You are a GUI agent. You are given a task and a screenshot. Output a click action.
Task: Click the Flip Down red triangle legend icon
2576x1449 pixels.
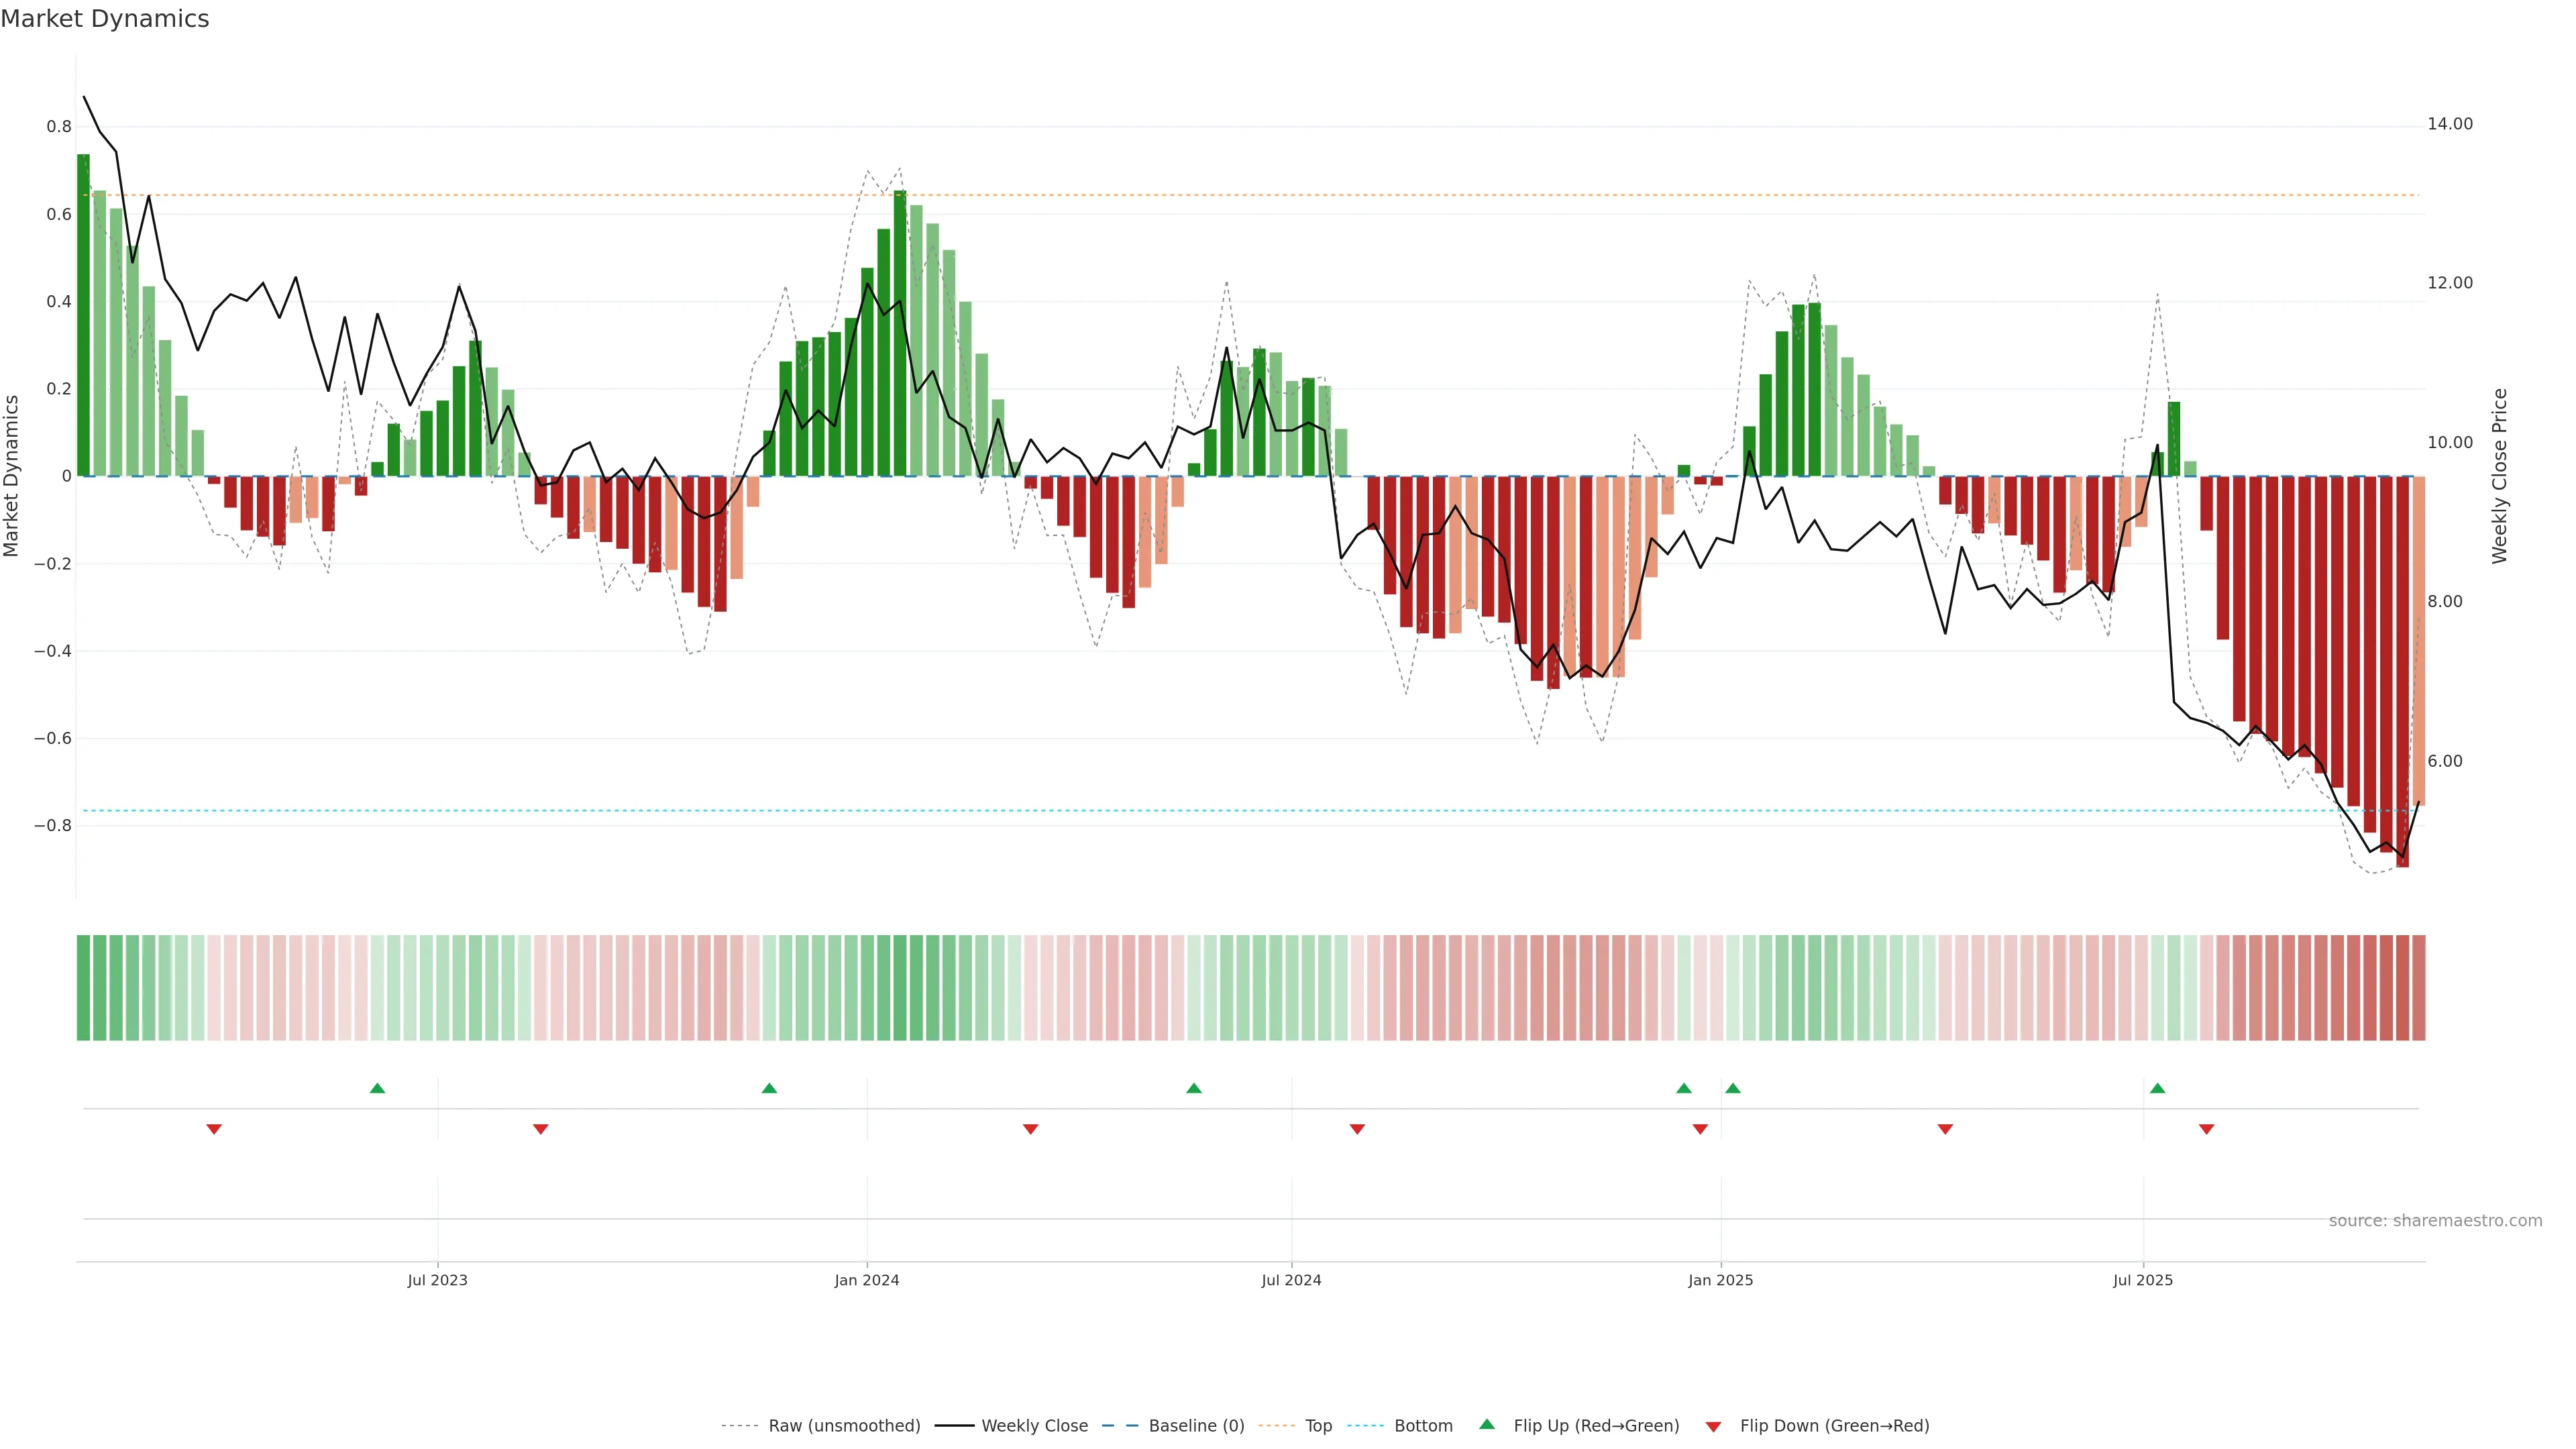click(x=1713, y=1426)
